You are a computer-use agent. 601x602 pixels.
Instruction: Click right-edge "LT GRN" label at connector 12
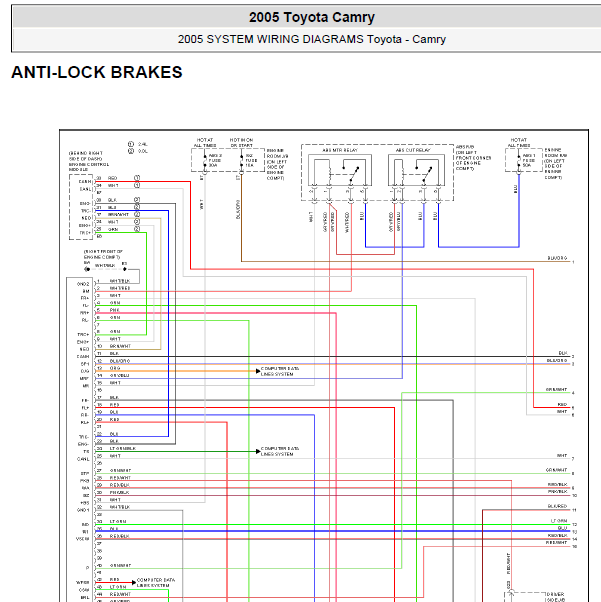pos(559,521)
